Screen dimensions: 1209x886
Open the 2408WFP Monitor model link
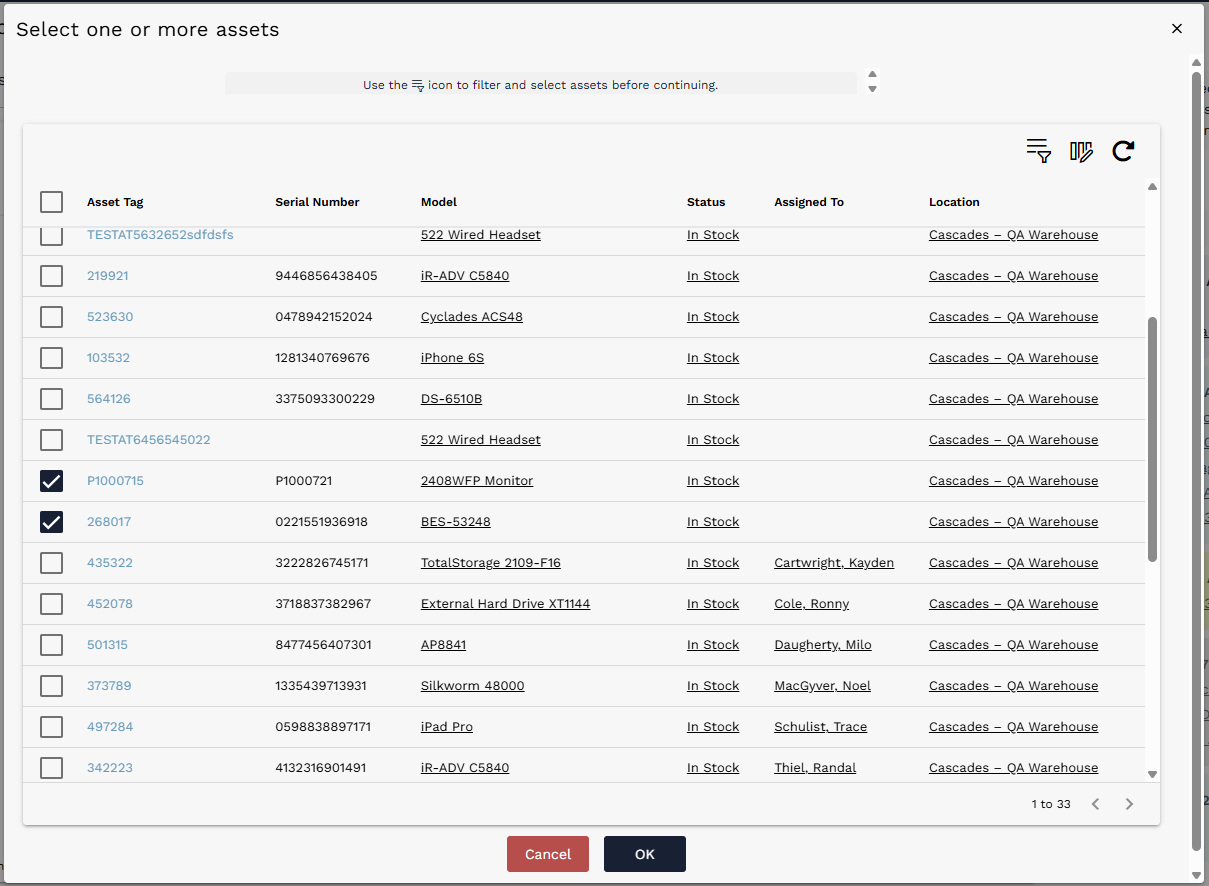[x=477, y=481]
